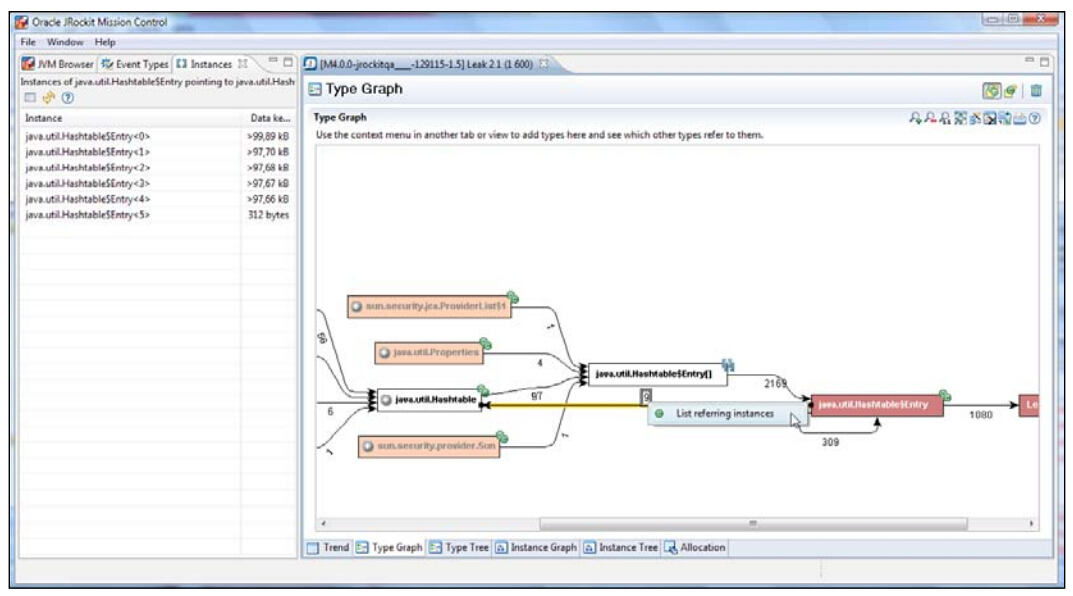Click the help icon in Type Graph toolbar
1073x596 pixels.
[x=1035, y=118]
